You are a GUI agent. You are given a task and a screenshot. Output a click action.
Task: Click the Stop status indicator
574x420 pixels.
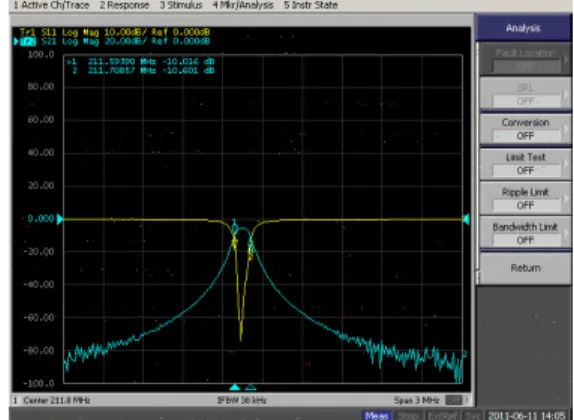pos(409,416)
